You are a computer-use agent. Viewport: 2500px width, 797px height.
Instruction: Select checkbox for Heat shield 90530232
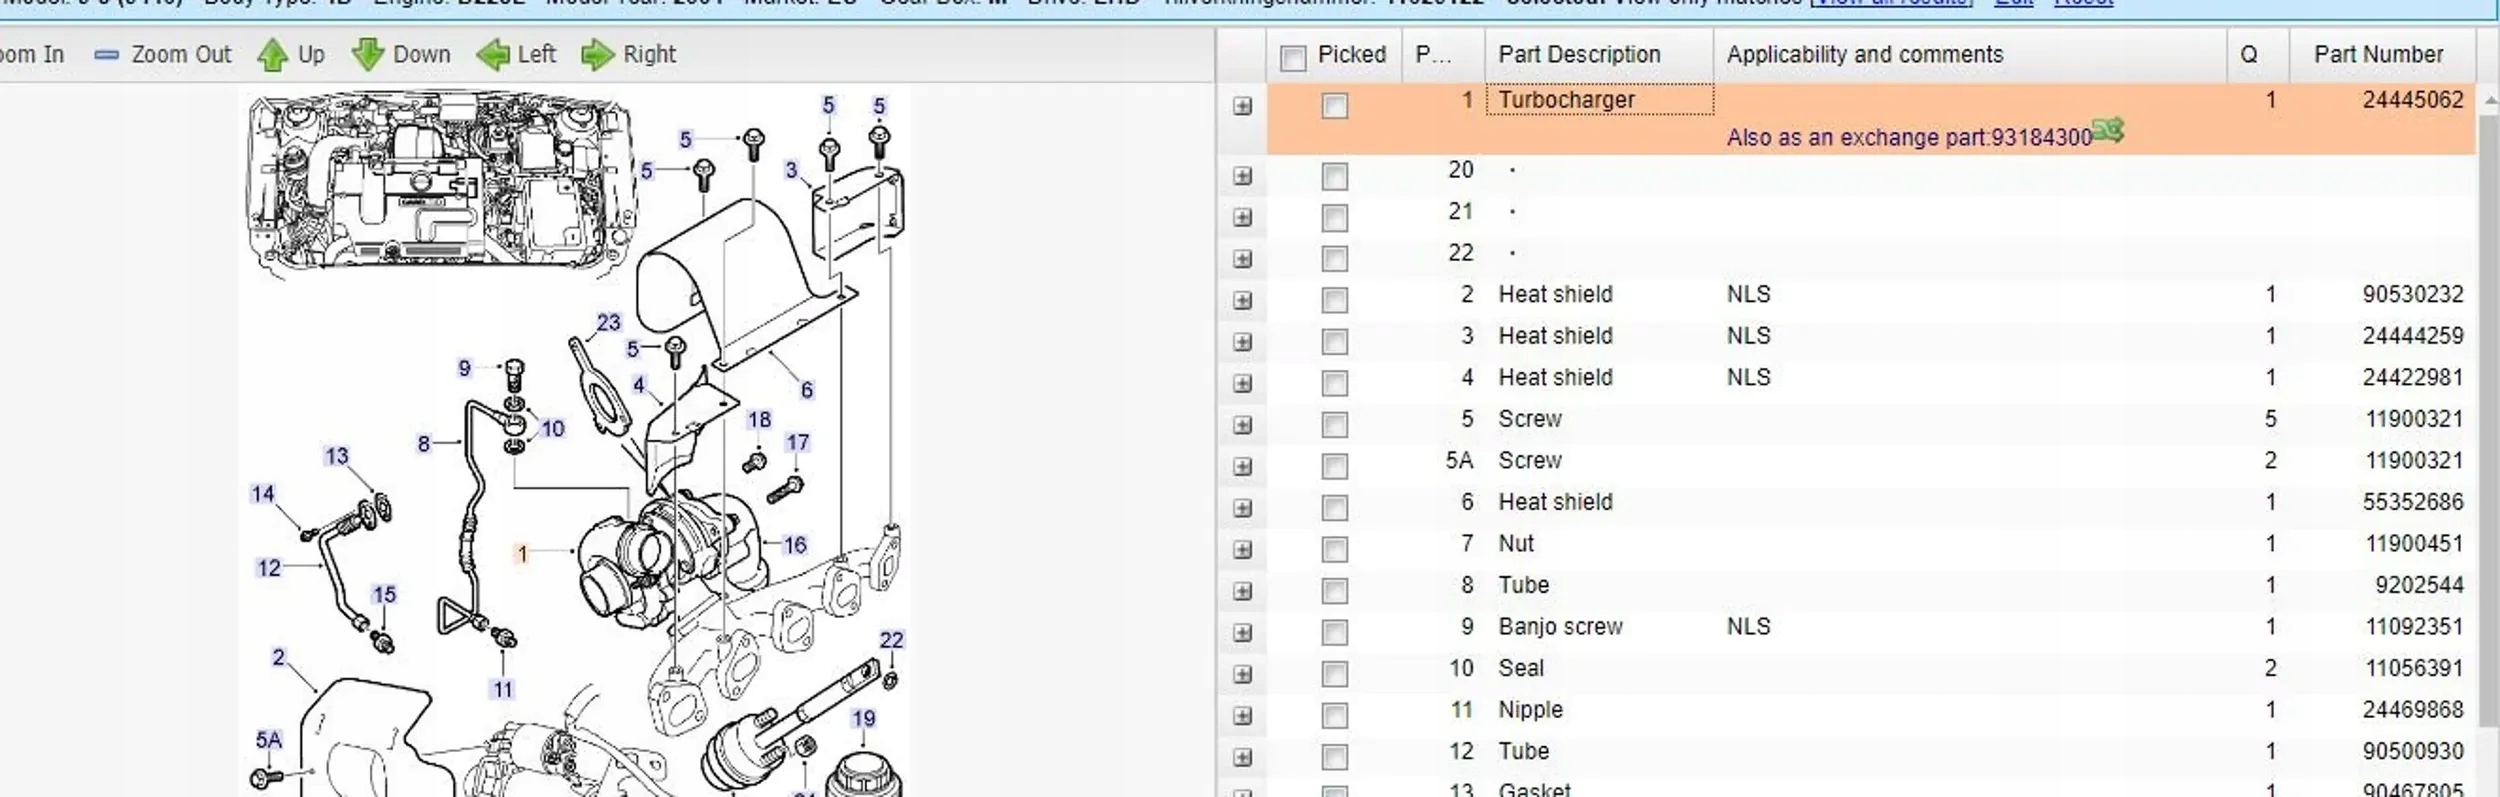coord(1334,301)
